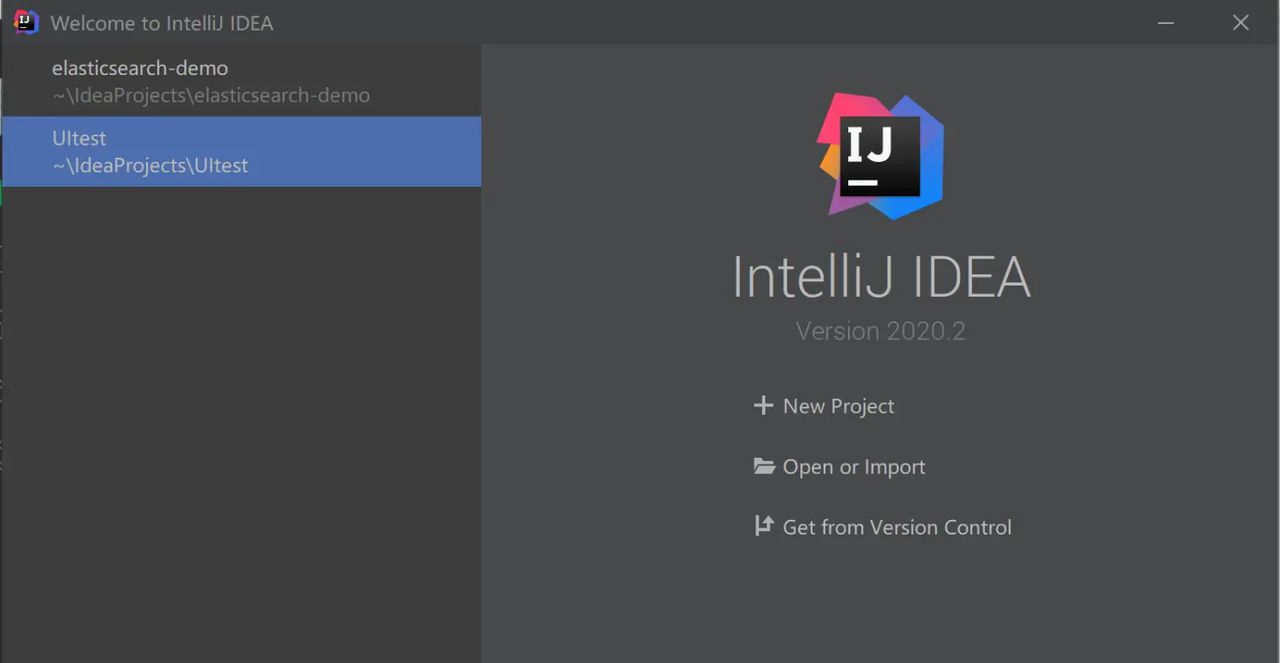Create a project via the New Project label
The width and height of the screenshot is (1280, 663).
(x=838, y=406)
